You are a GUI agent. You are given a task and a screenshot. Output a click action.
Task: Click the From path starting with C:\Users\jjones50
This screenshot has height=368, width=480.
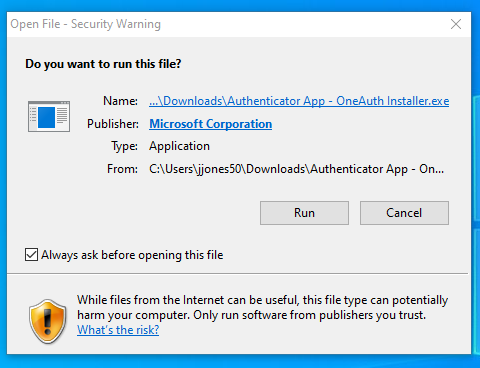click(296, 169)
